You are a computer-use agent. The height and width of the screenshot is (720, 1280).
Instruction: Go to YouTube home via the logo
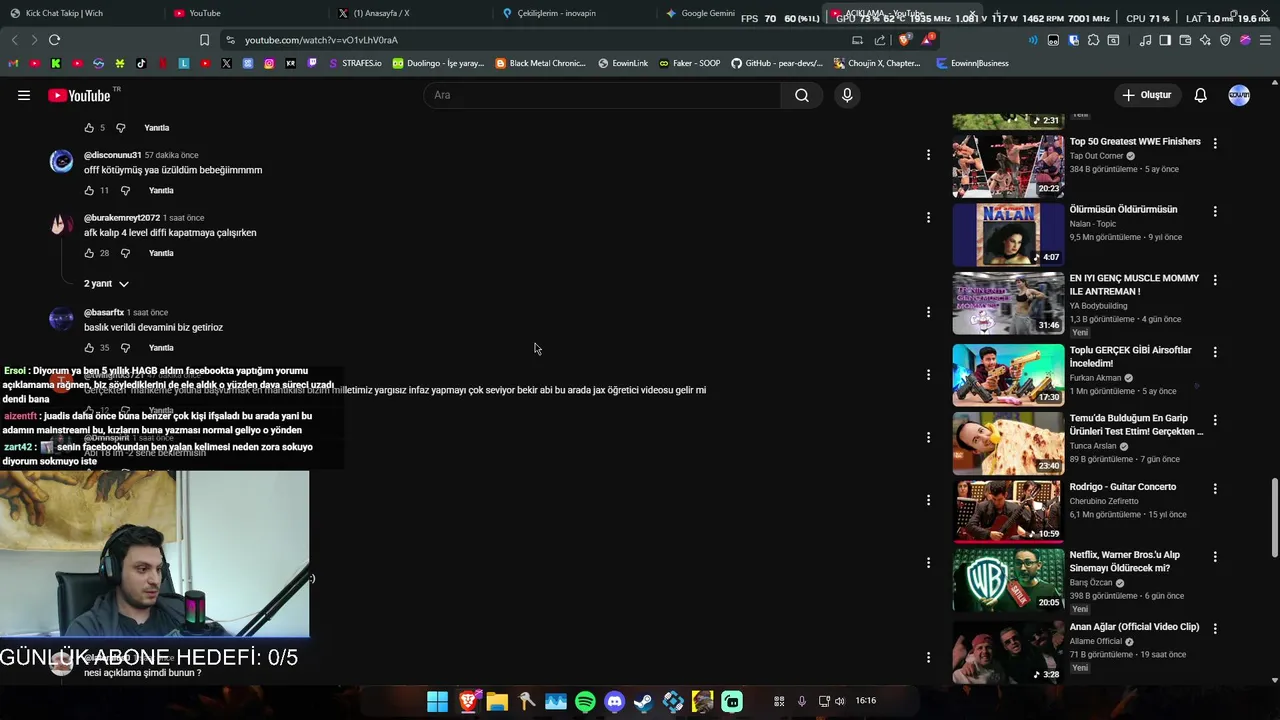click(x=79, y=95)
